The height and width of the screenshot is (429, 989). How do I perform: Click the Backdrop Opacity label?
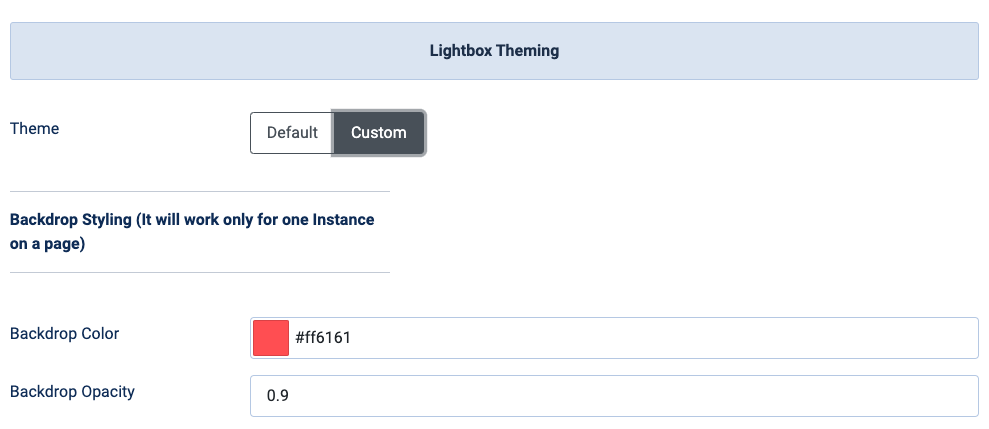tap(73, 392)
